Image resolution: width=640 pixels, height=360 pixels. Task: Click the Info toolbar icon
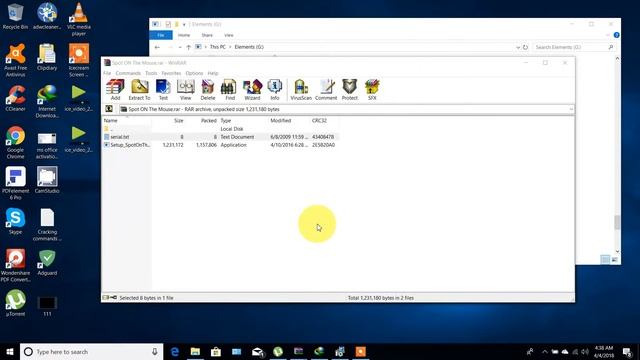tap(275, 90)
